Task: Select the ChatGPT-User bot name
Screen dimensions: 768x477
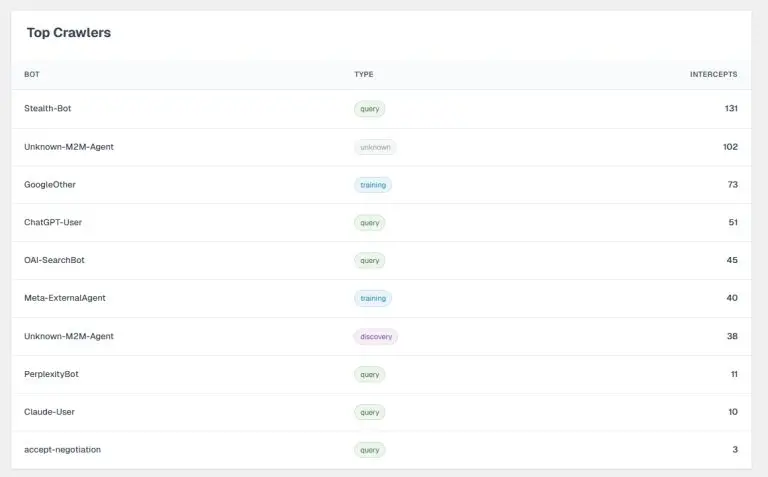Action: click(x=53, y=222)
